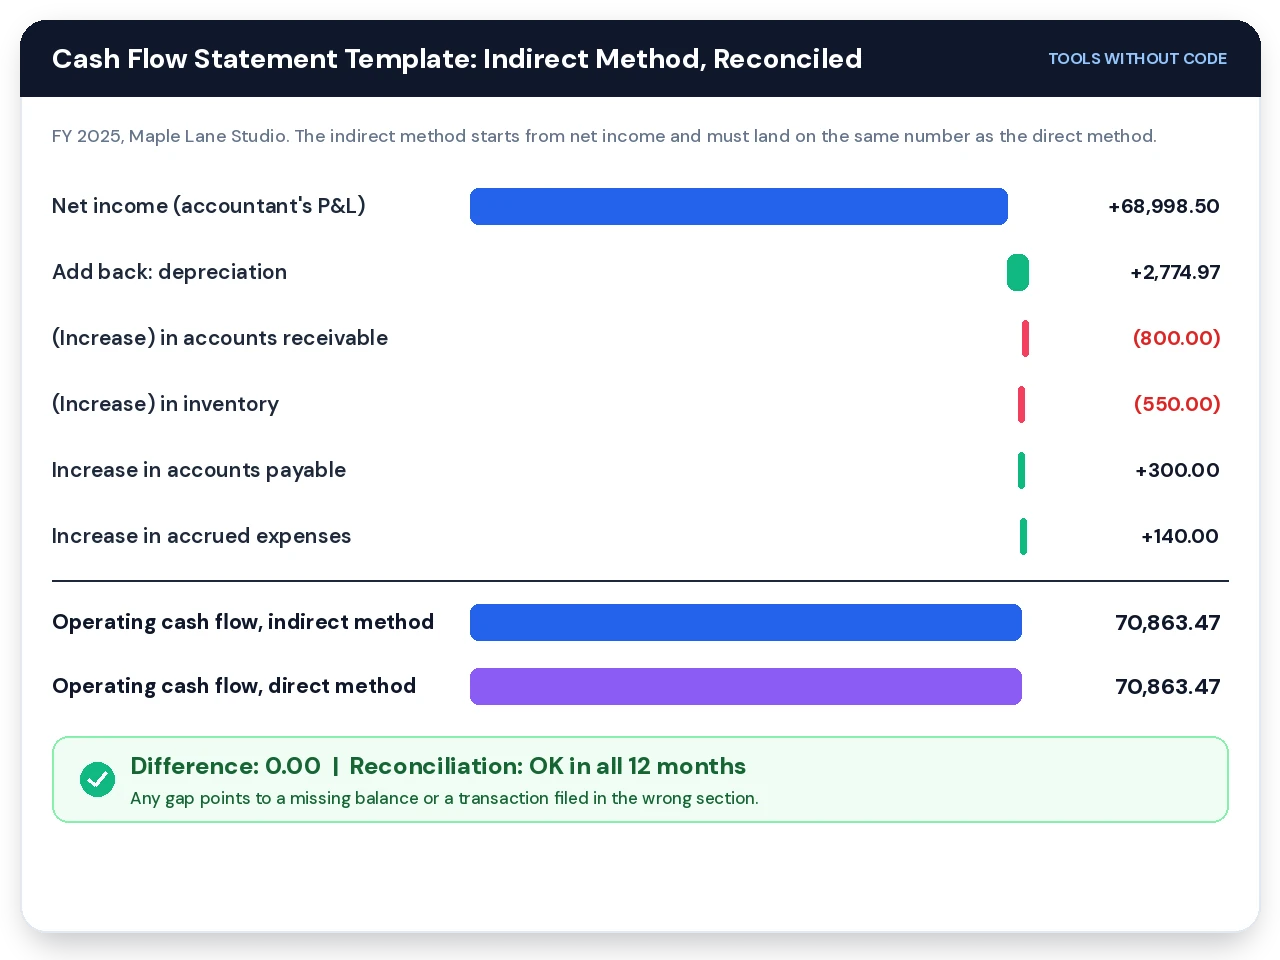Select the FY 2025 Maple Lane Studio description
1280x960 pixels.
tap(604, 136)
